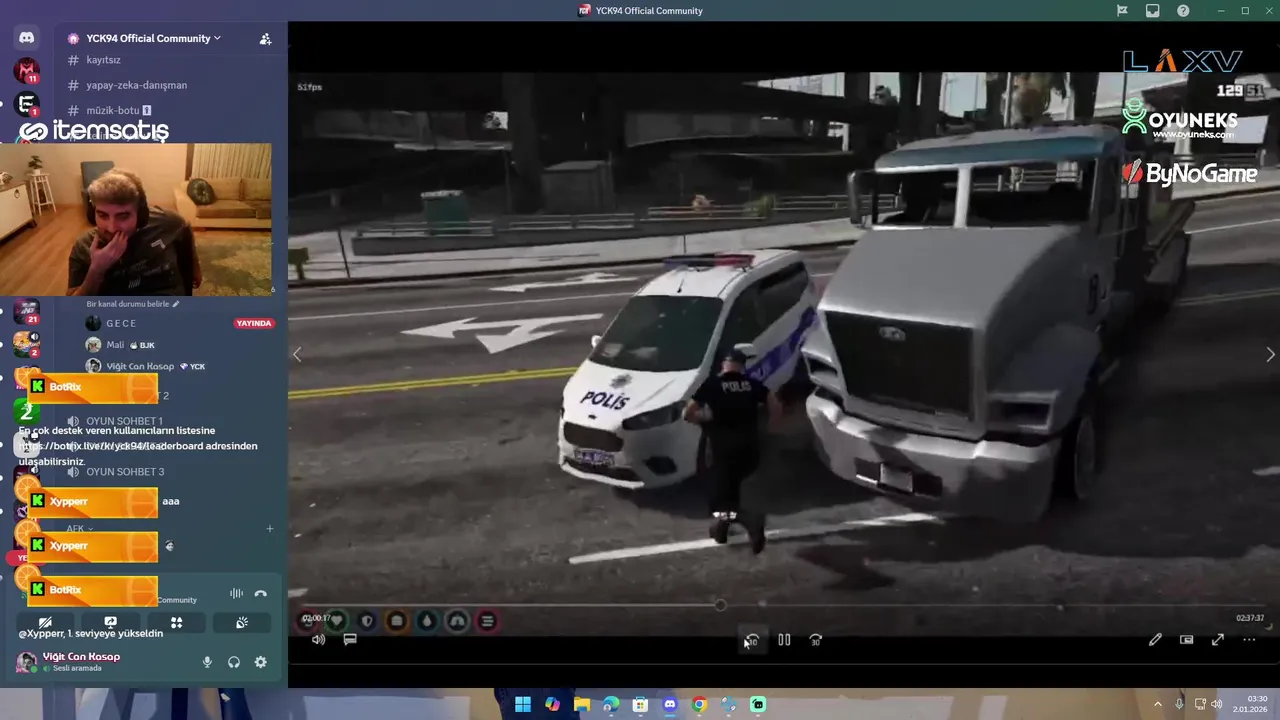Viewport: 1280px width, 720px height.
Task: Click the plus icon to create channel in AFK
Action: click(x=270, y=528)
